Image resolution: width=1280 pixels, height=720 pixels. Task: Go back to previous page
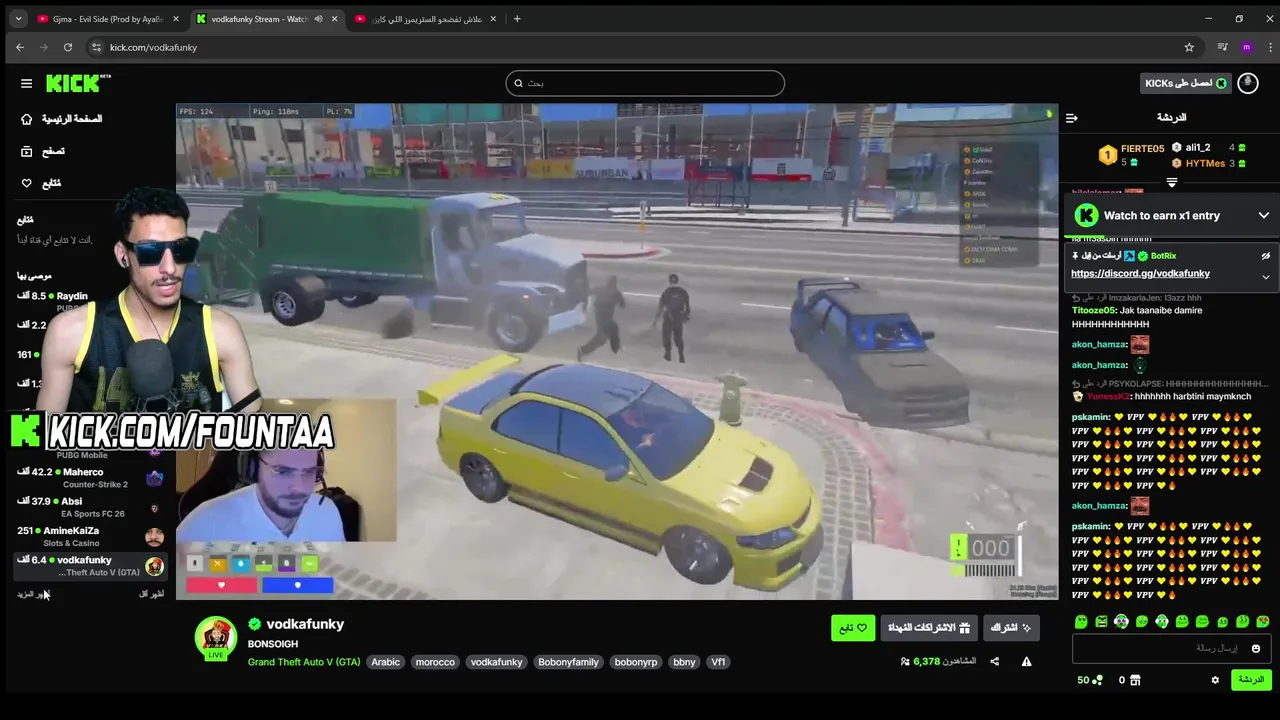(20, 47)
